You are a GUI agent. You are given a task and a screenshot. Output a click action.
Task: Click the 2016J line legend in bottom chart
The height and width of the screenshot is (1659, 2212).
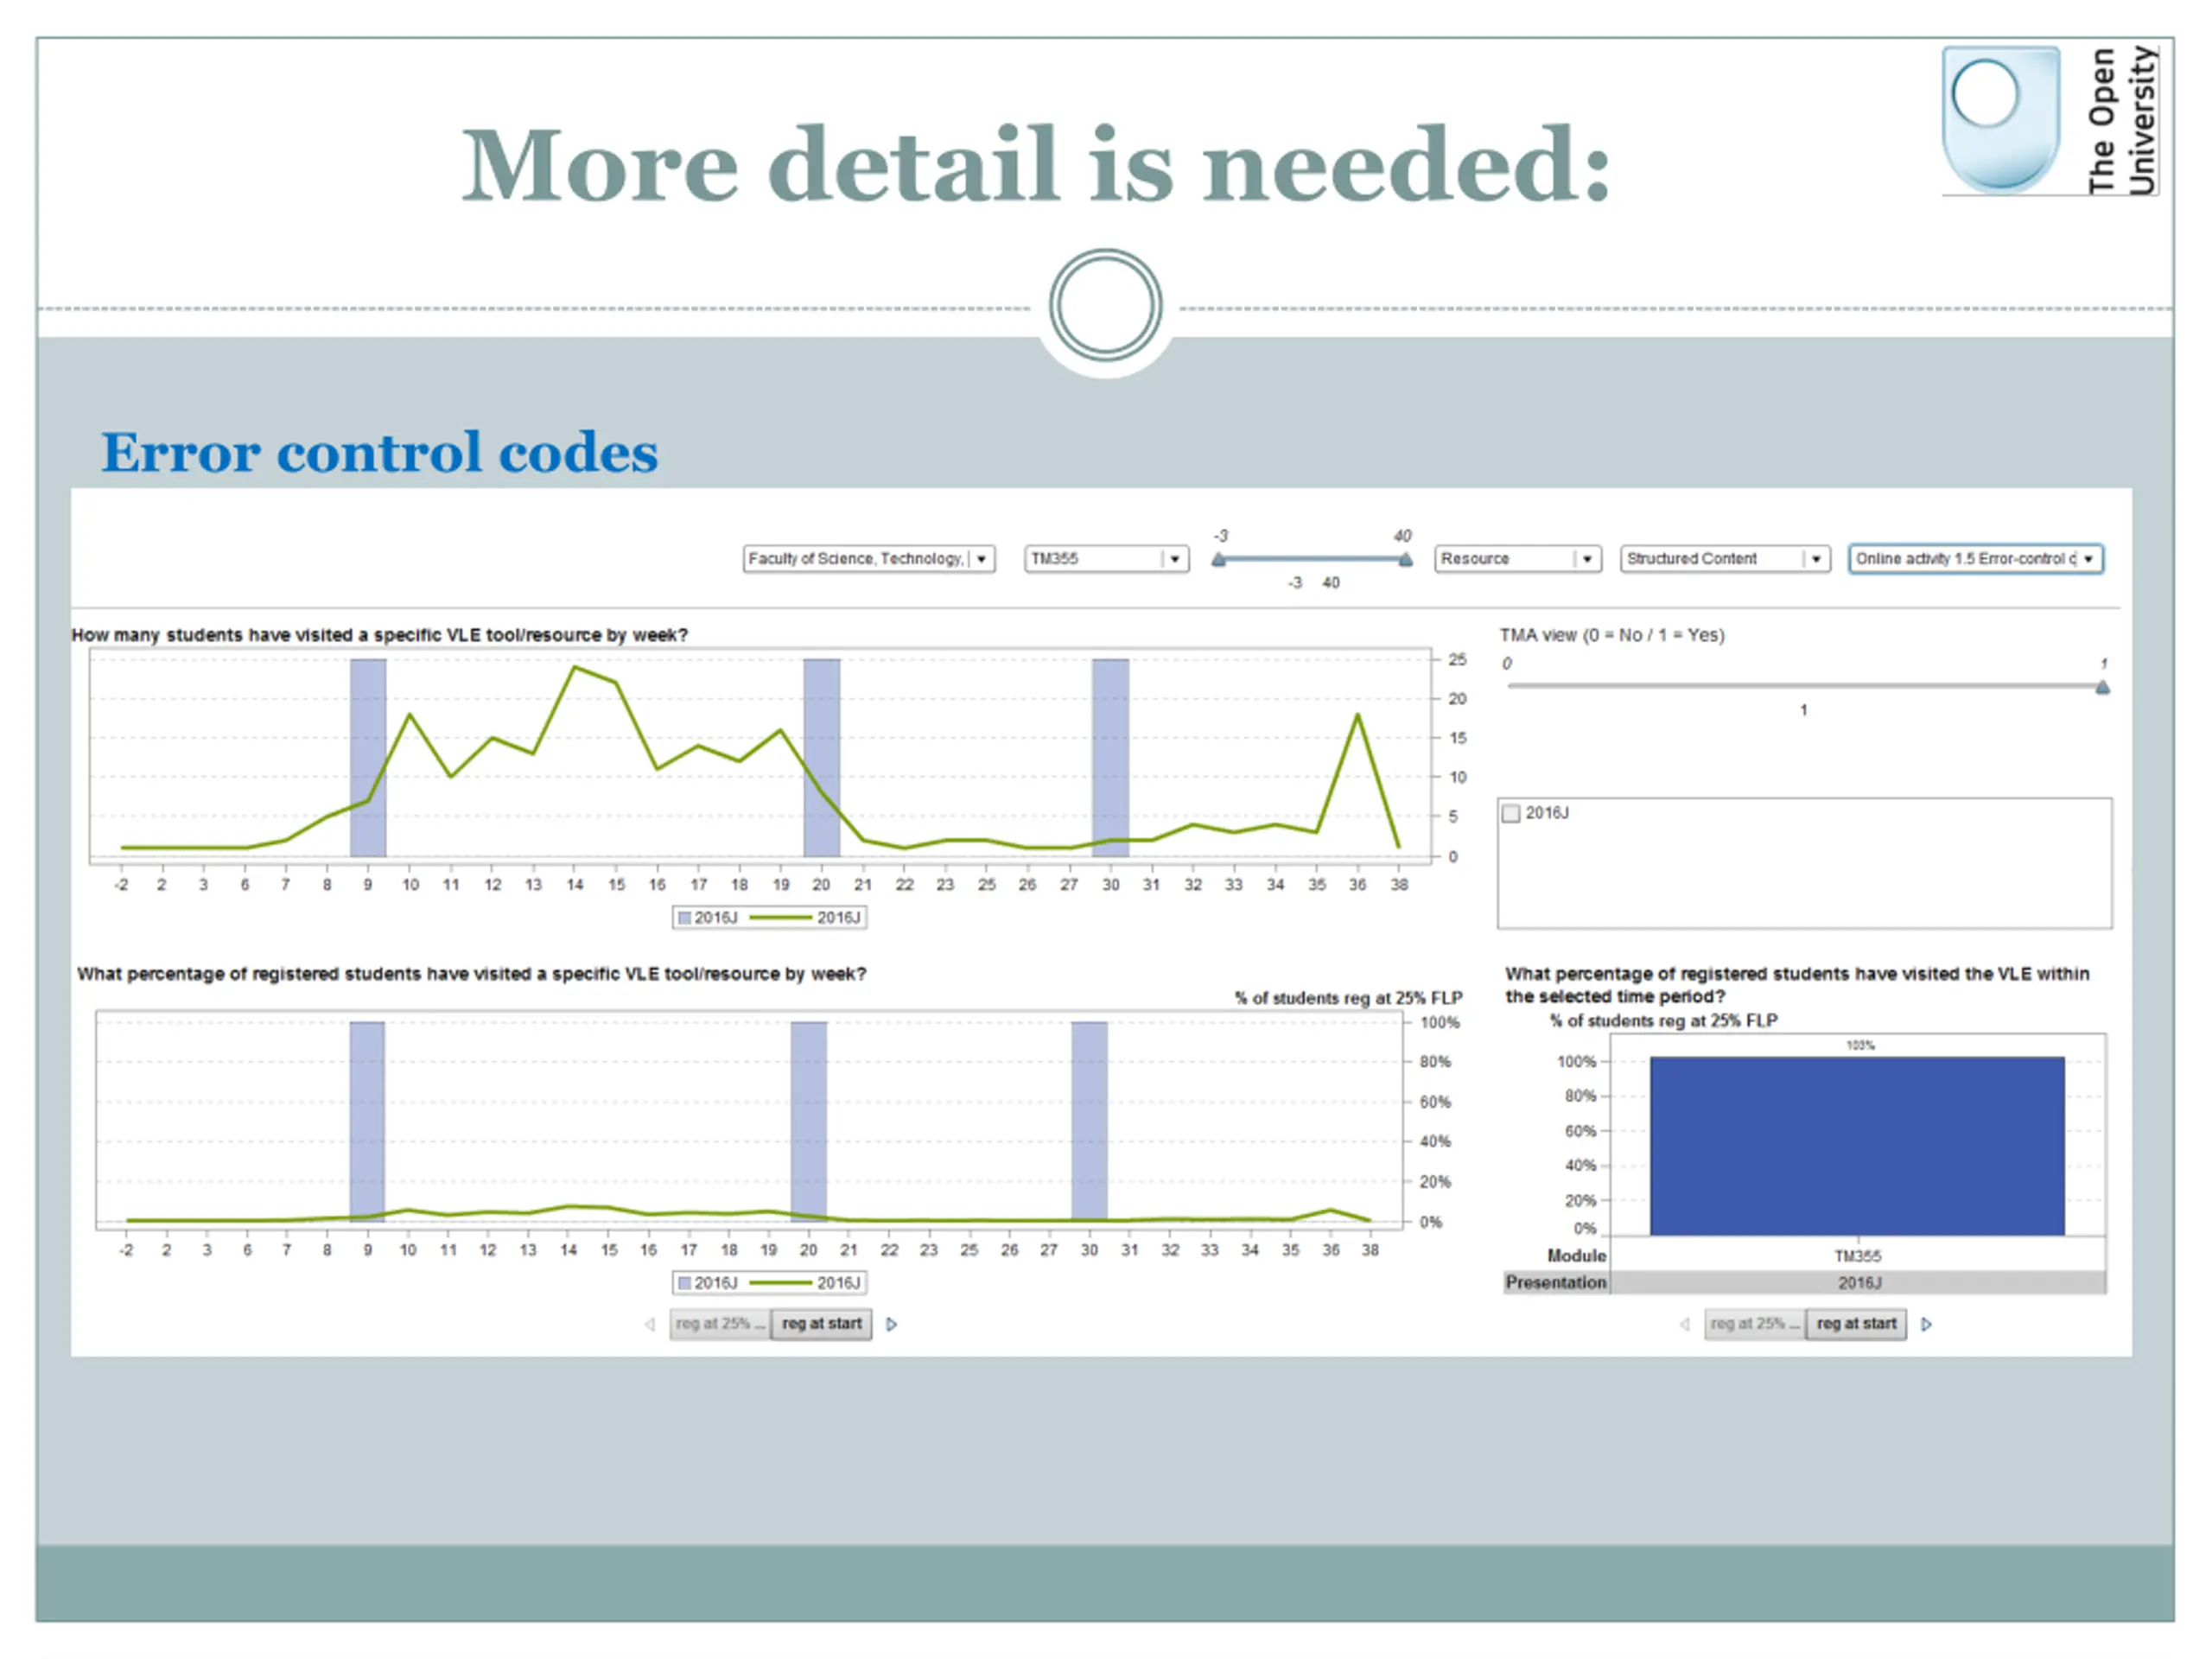[805, 1283]
